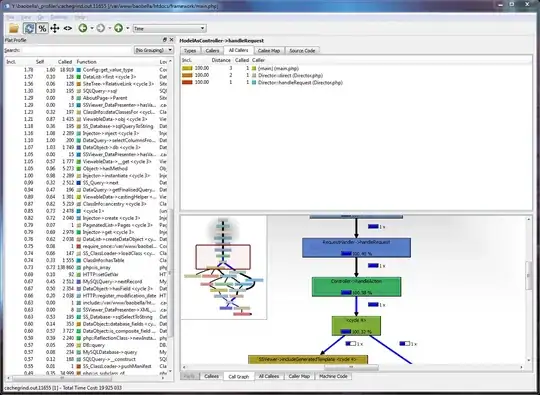Screen dimensions: 540x395
Task: Toggle cycle detection toolbar button
Action: (29, 28)
